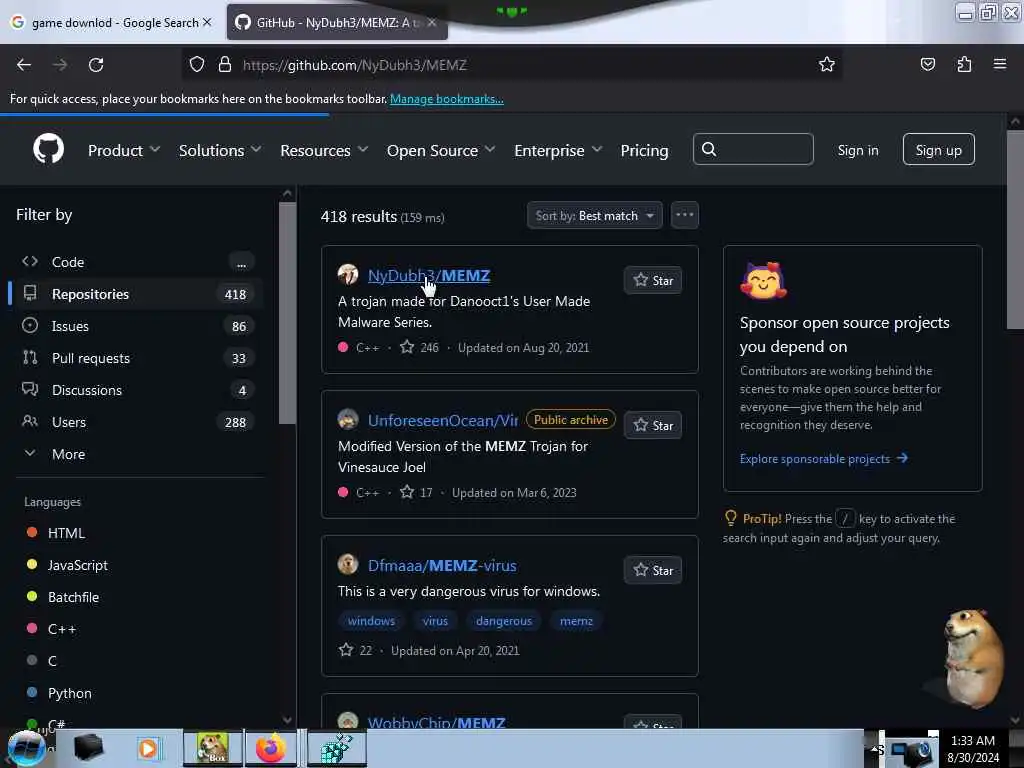
Task: Click the GitHub search input field
Action: tap(753, 150)
